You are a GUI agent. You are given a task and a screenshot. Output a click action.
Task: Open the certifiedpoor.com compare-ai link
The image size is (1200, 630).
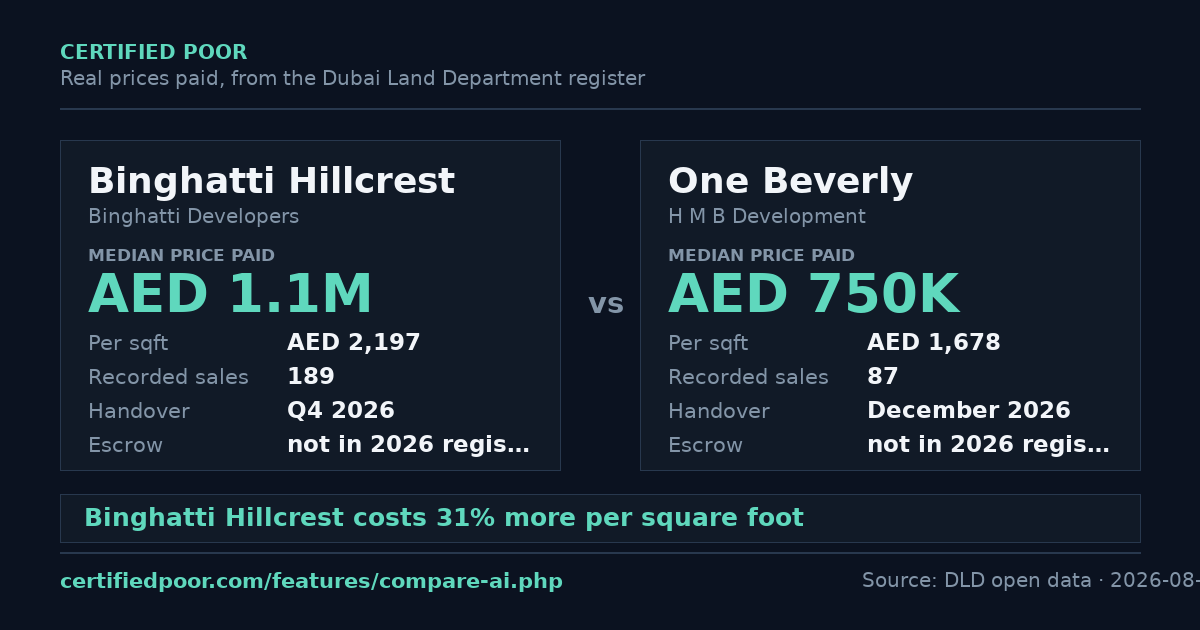coord(311,581)
